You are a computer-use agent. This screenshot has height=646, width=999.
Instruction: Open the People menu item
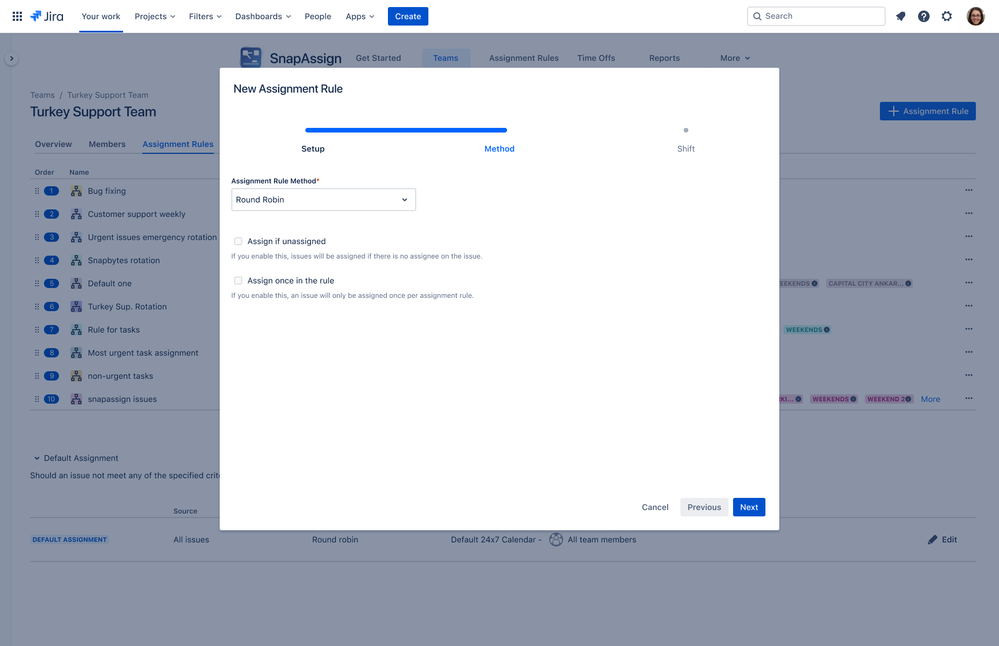tap(318, 16)
